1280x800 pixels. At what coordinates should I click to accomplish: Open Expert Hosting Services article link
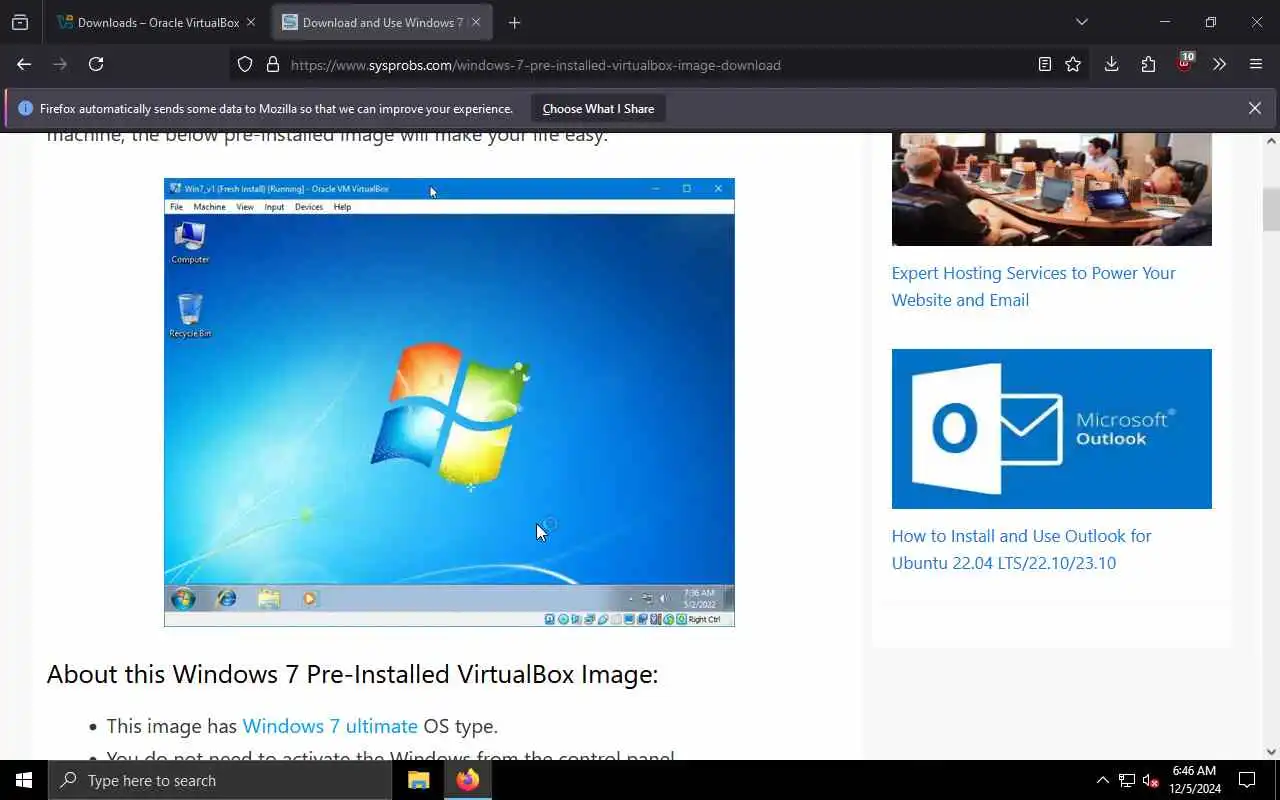[x=1033, y=286]
